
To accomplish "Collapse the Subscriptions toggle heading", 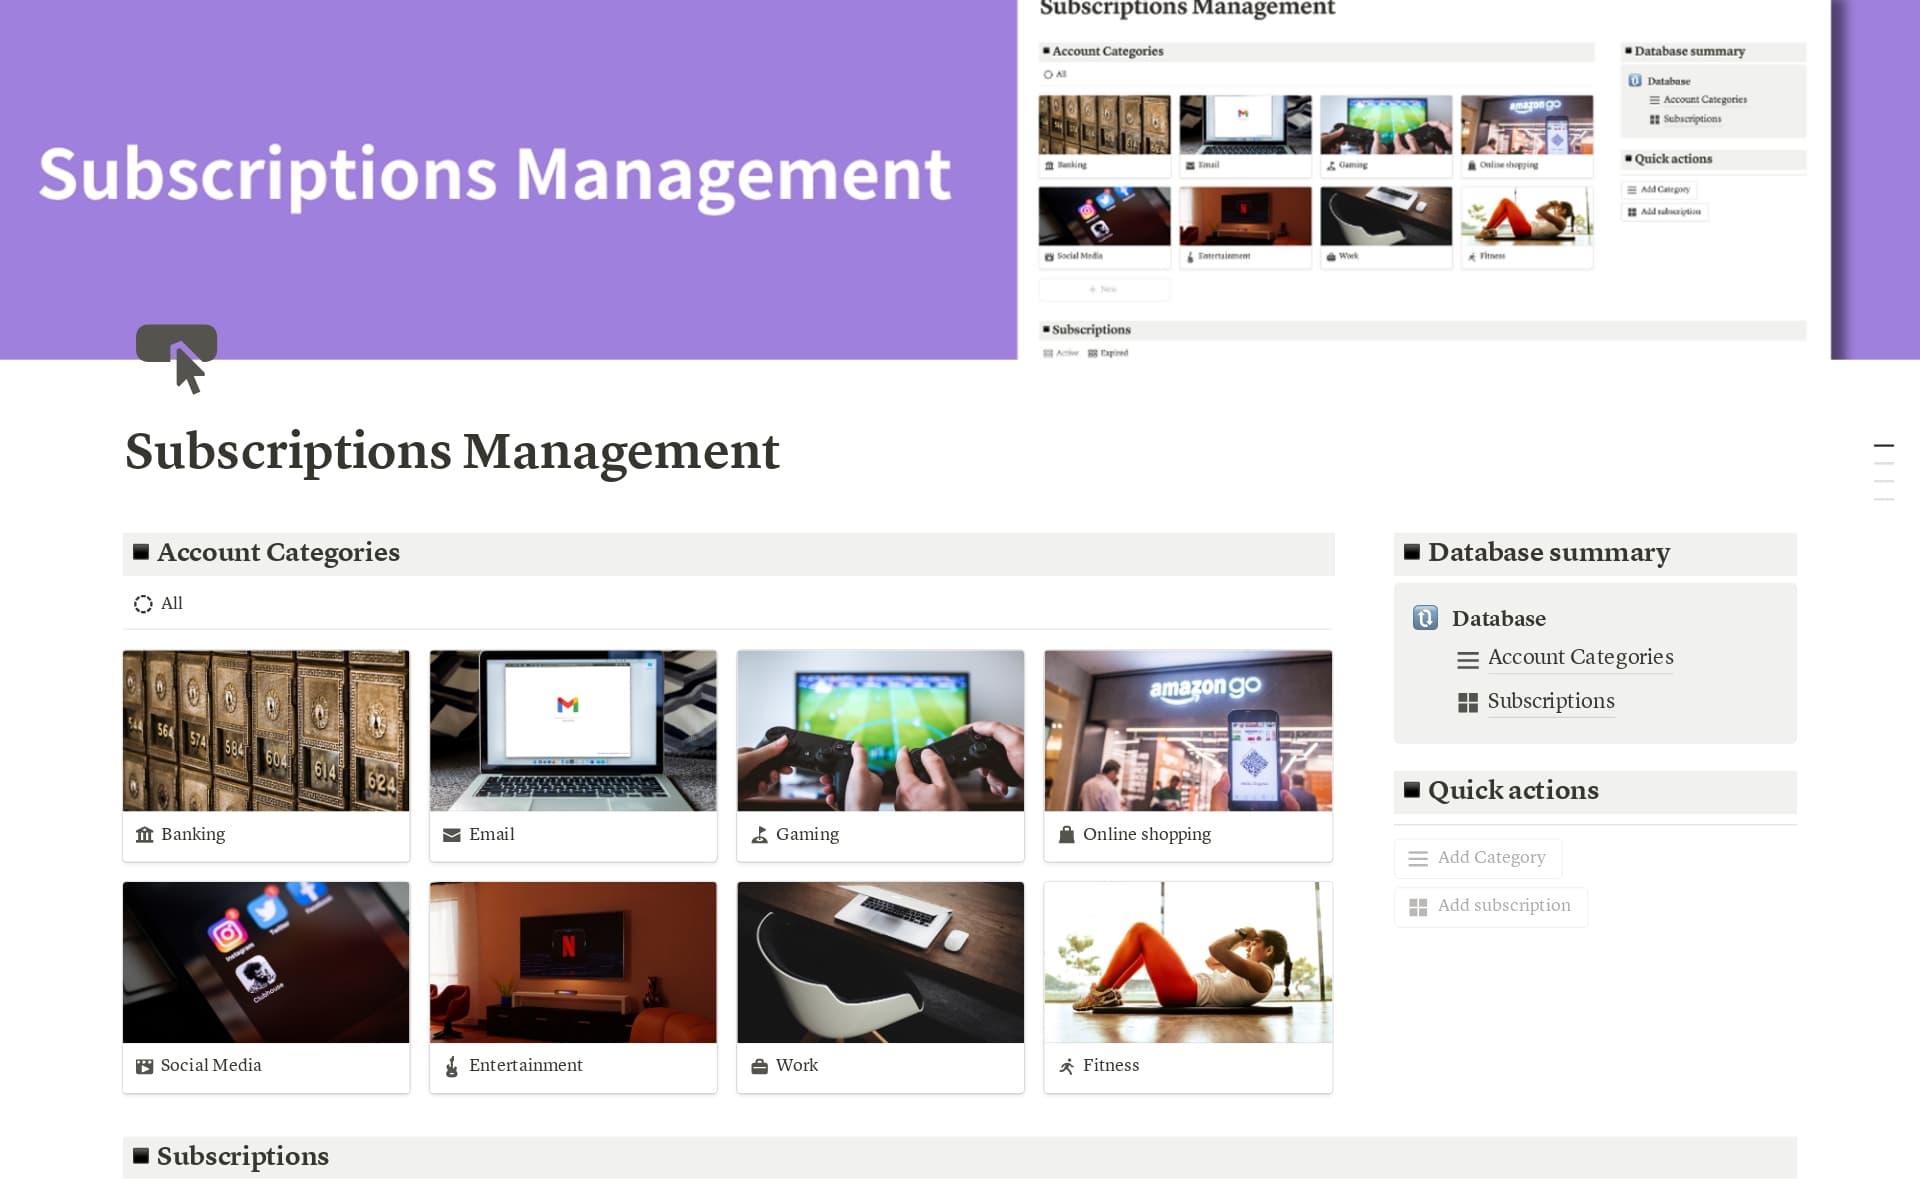I will (140, 1156).
